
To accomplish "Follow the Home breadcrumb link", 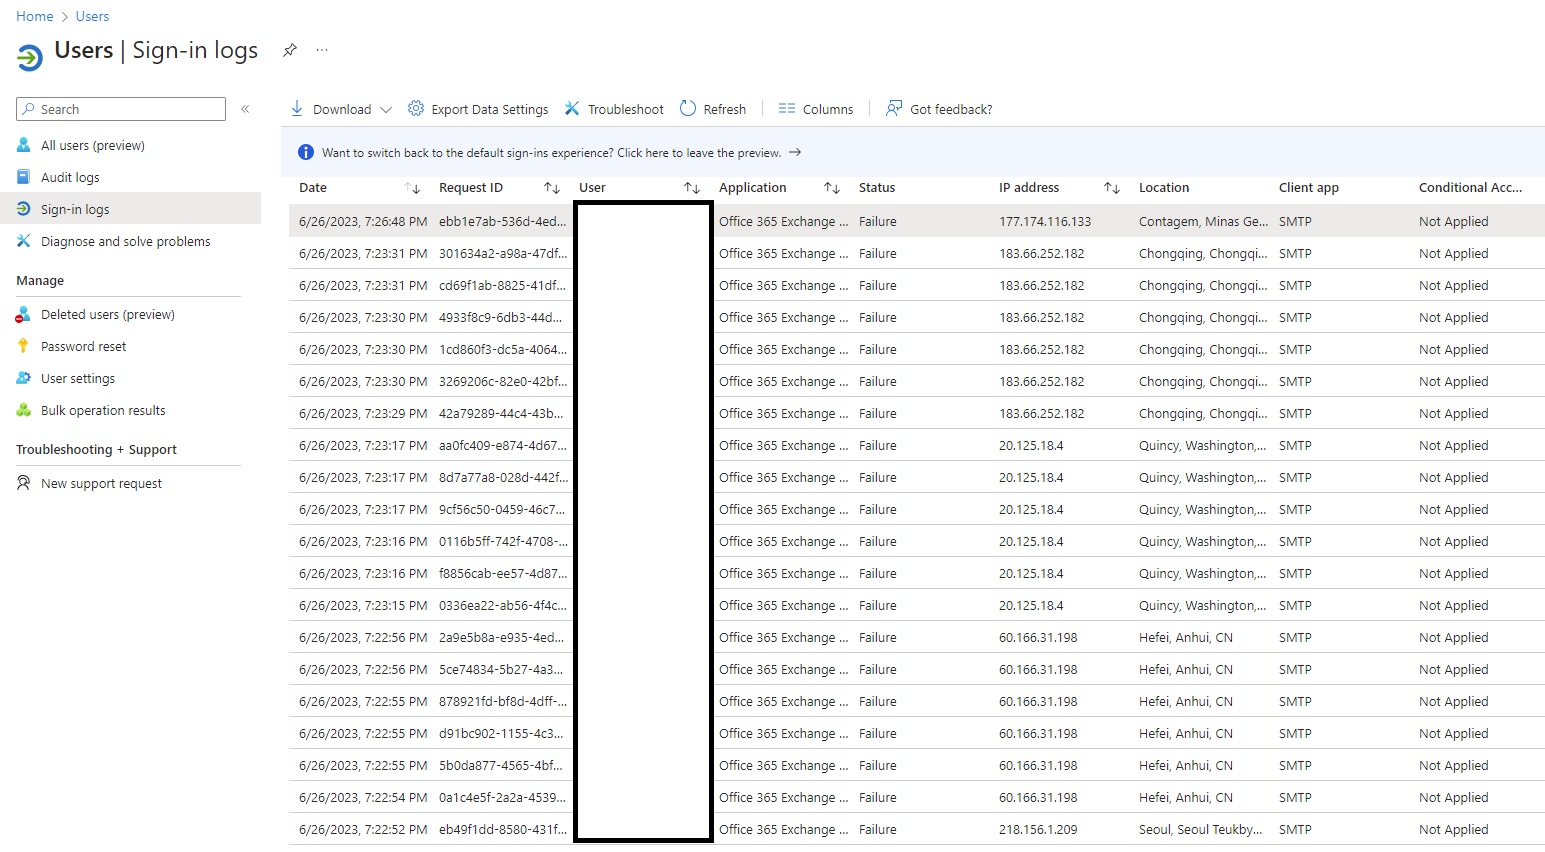I will click(34, 15).
